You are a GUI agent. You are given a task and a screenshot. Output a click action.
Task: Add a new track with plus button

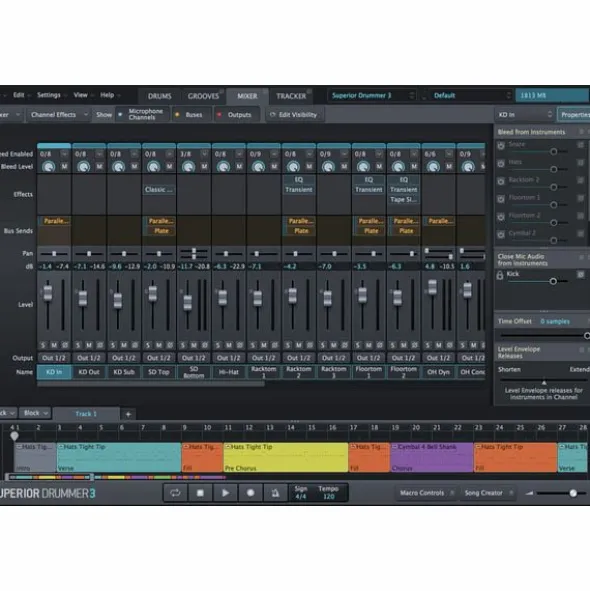[x=128, y=414]
